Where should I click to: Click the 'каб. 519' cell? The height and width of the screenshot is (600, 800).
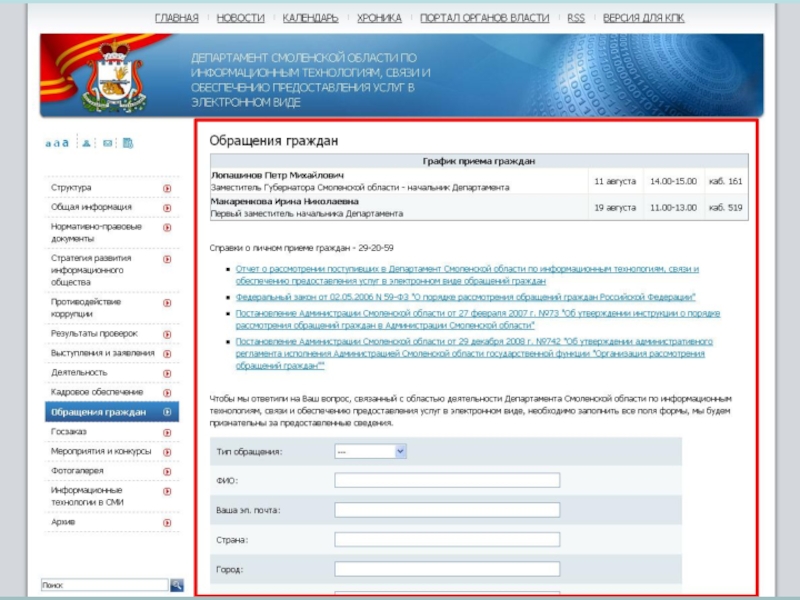(x=726, y=207)
